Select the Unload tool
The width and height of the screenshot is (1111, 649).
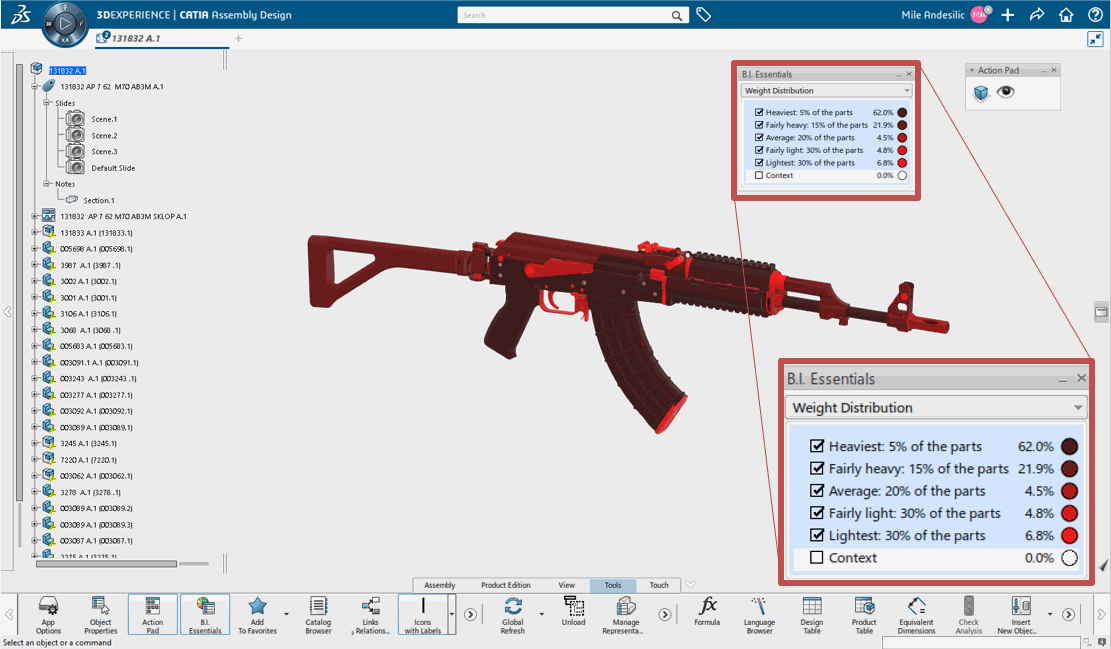click(573, 614)
